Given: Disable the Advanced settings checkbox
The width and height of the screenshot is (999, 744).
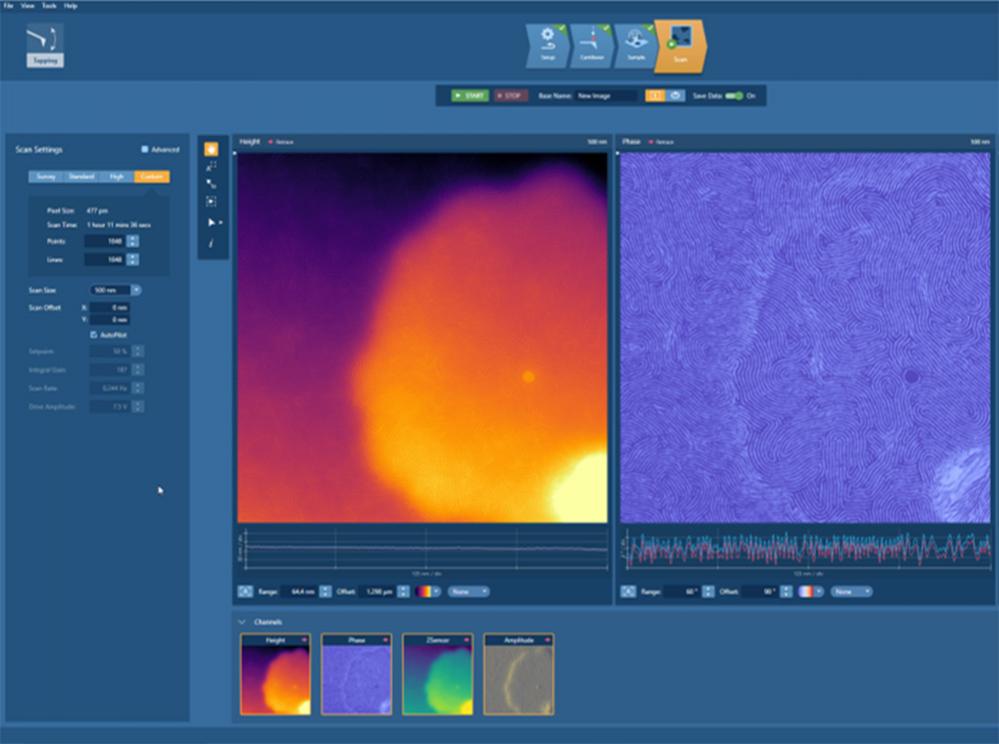Looking at the screenshot, I should 144,148.
